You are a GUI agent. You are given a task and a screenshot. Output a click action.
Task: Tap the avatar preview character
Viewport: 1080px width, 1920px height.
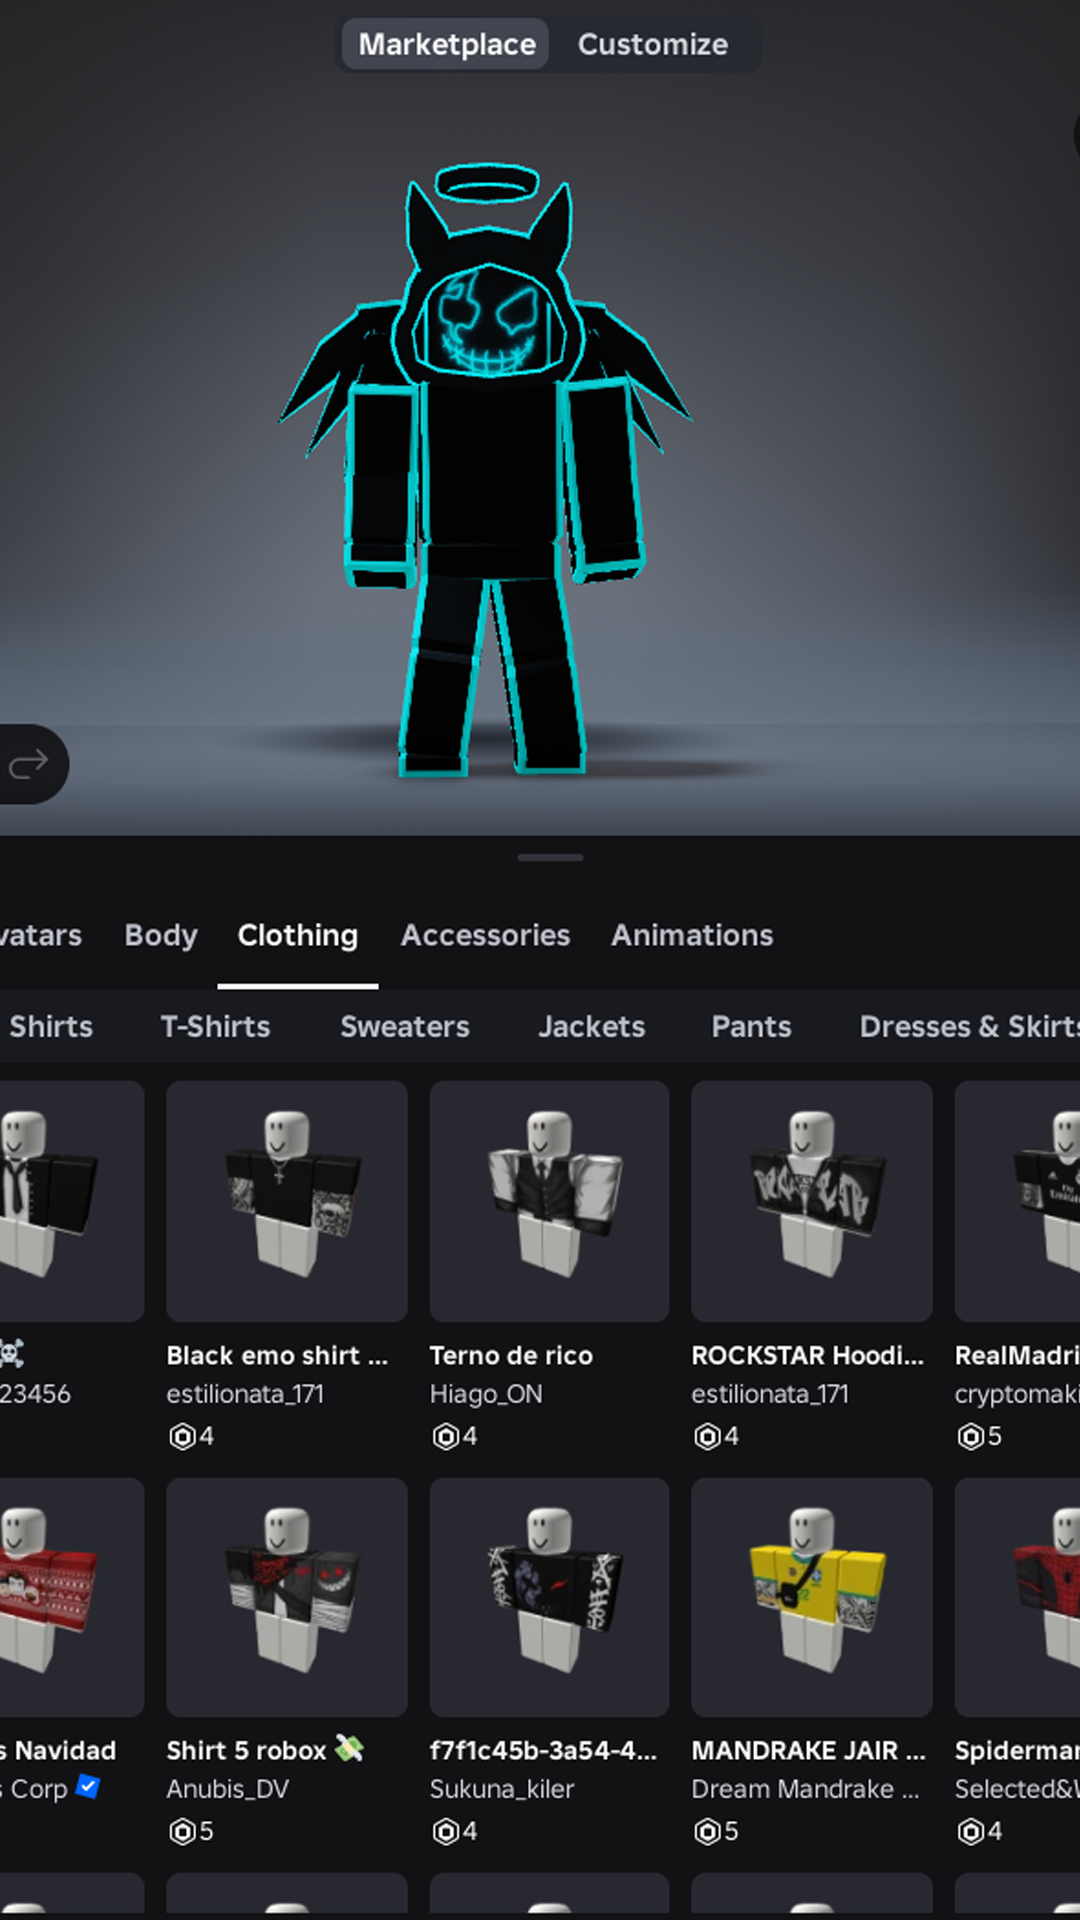point(487,470)
